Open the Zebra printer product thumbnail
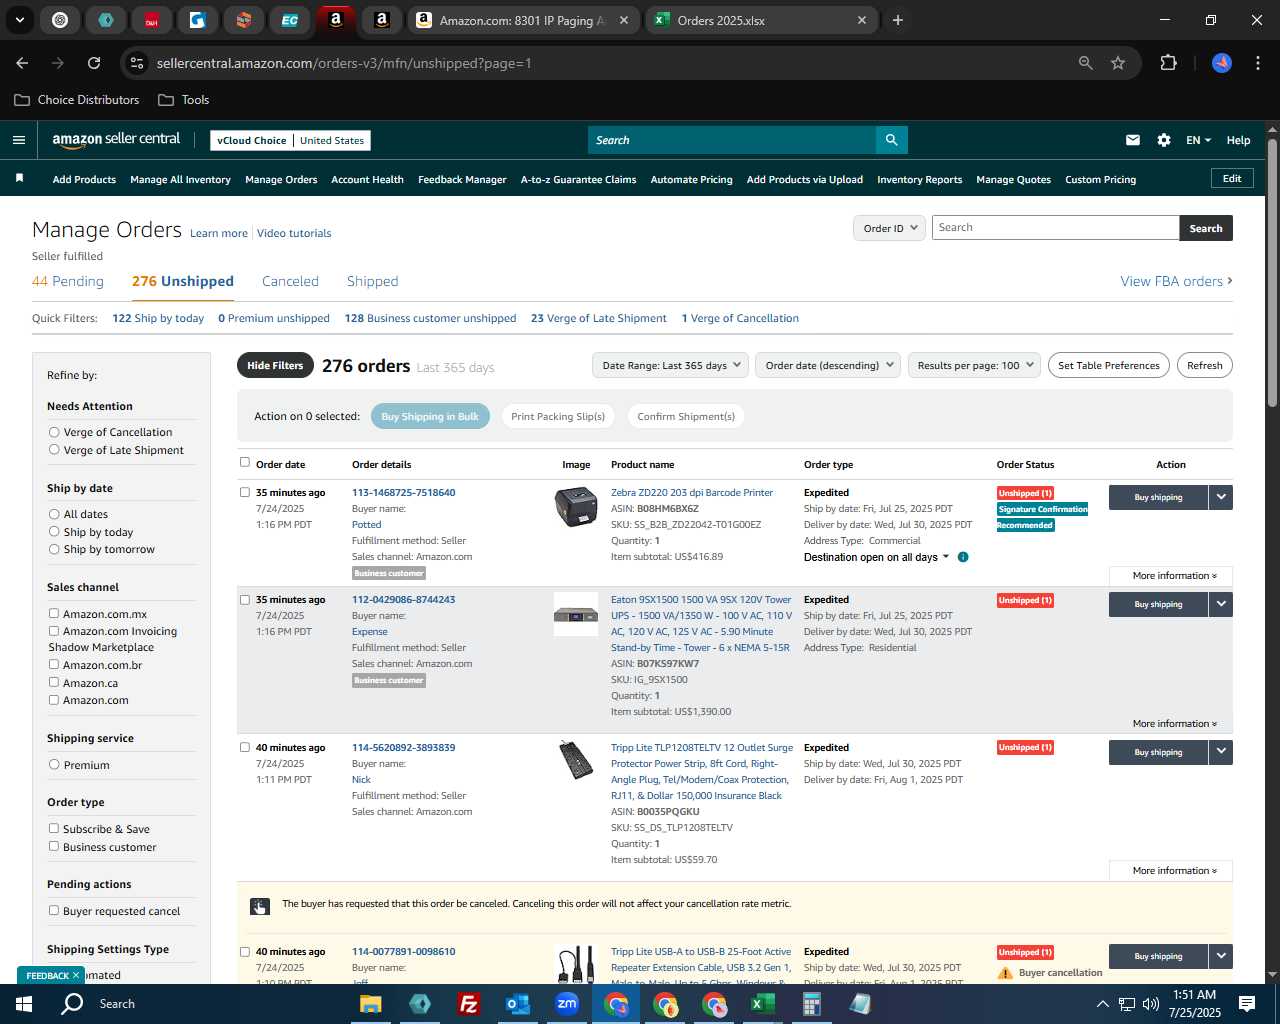 pyautogui.click(x=576, y=507)
